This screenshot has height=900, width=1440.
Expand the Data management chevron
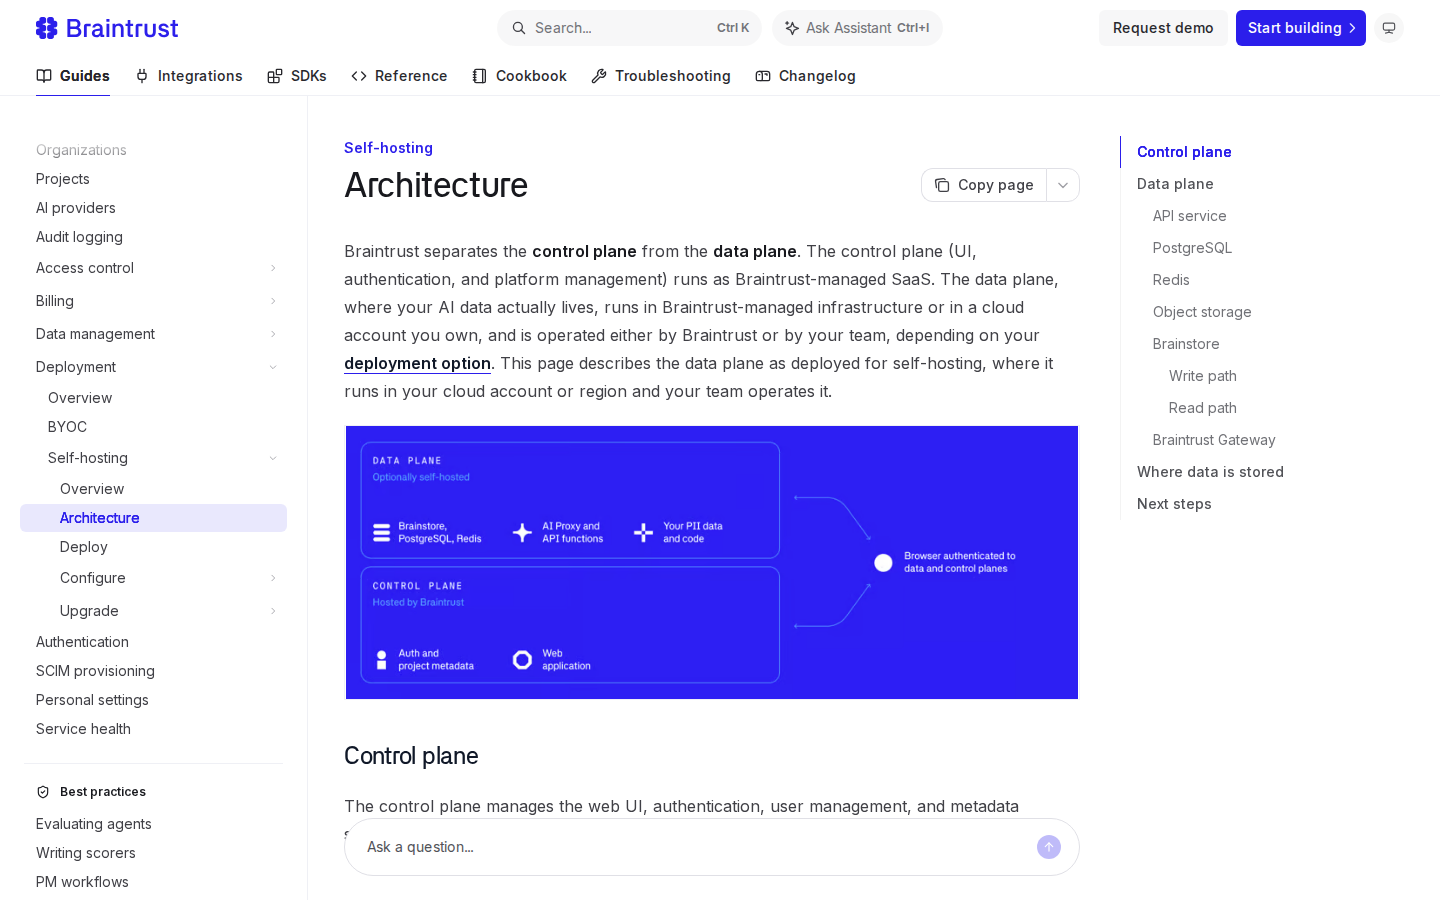[273, 334]
